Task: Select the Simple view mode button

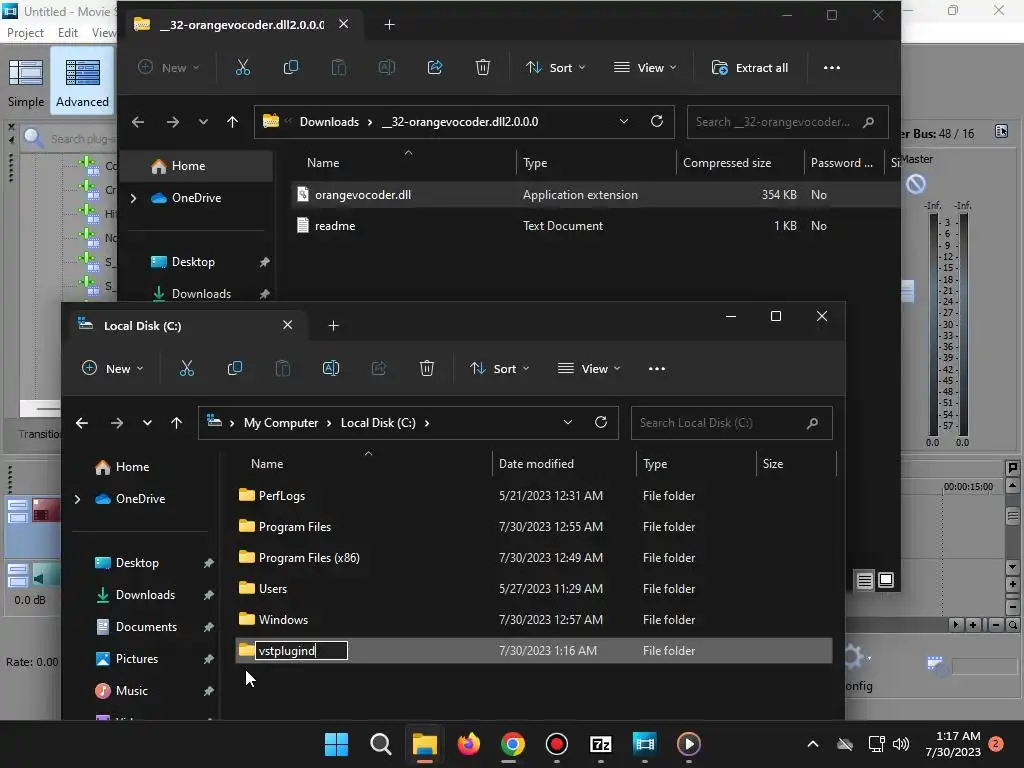Action: 26,82
